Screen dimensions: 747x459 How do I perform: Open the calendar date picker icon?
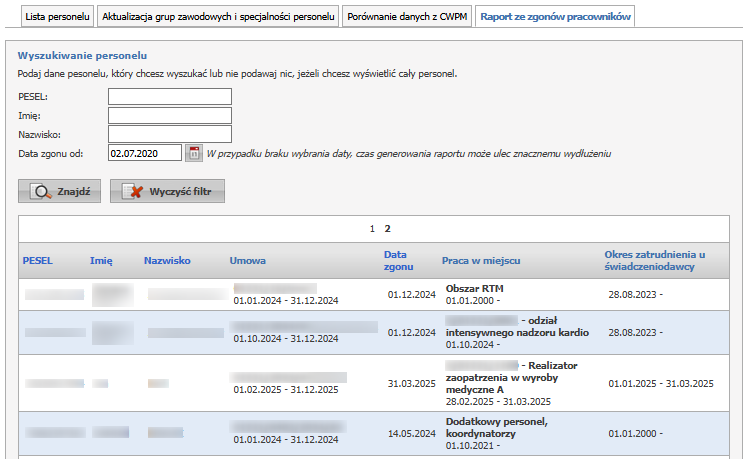click(x=195, y=153)
